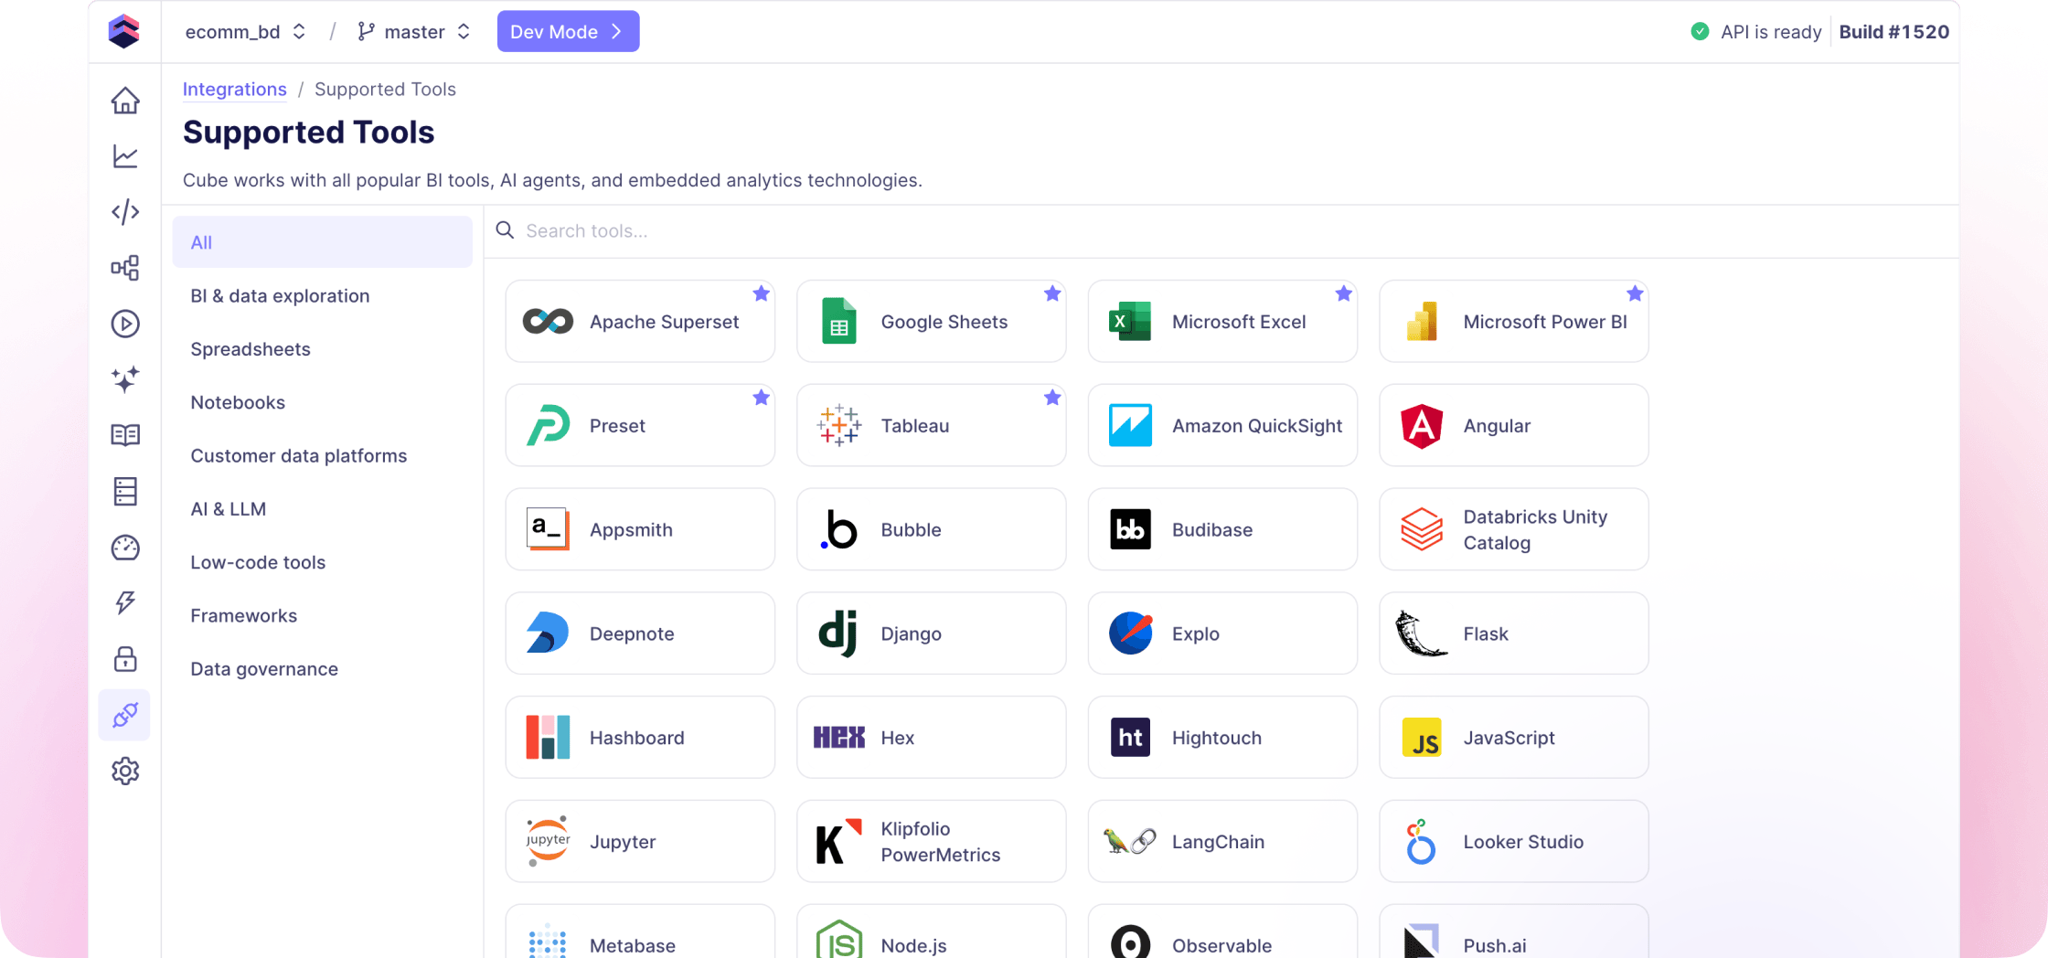This screenshot has height=958, width=2048.
Task: Click the Microsoft Excel logo icon
Action: click(1130, 321)
